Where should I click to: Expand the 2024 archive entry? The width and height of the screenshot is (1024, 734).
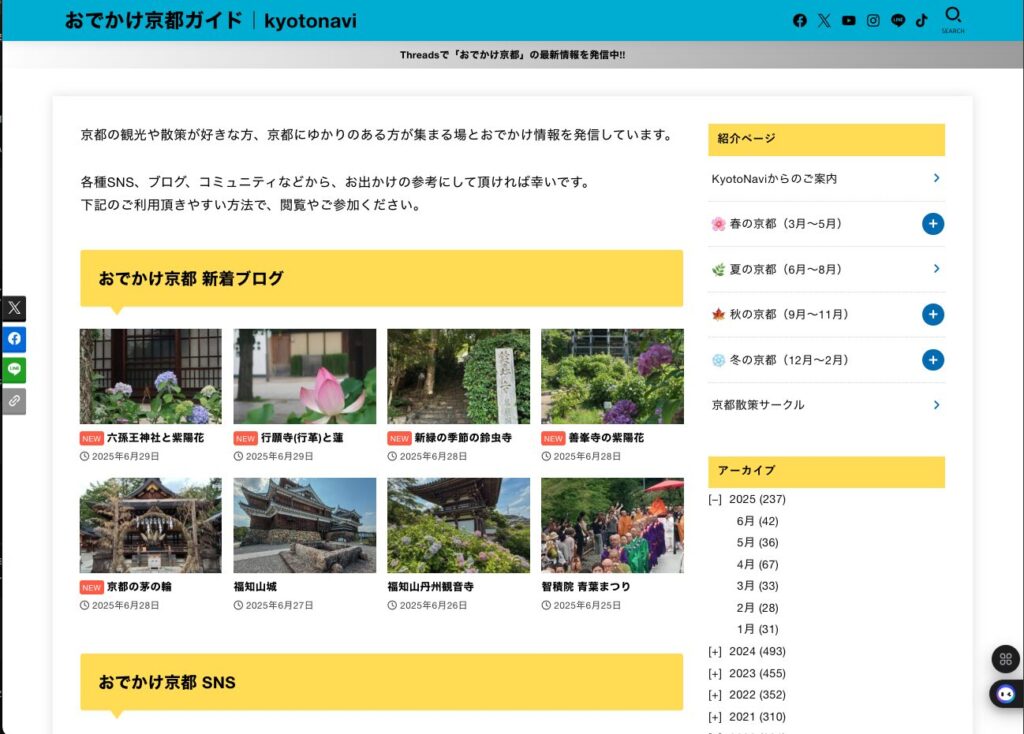pos(714,651)
